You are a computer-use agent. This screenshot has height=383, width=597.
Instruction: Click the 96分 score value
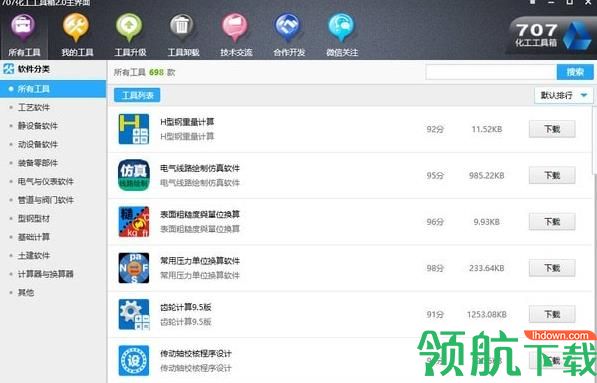coord(435,222)
